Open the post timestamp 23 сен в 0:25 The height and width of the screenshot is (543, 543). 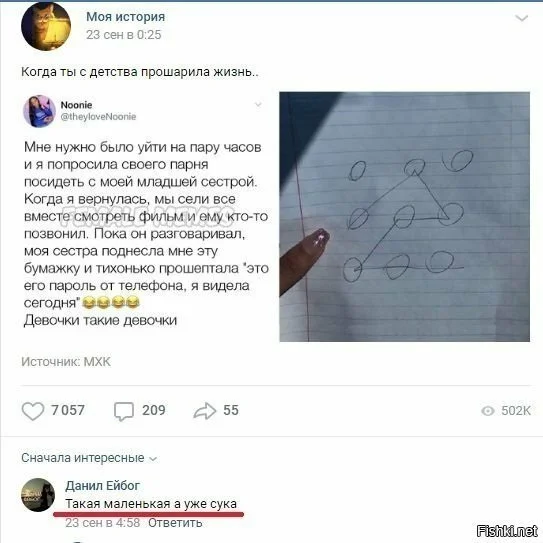coord(124,35)
